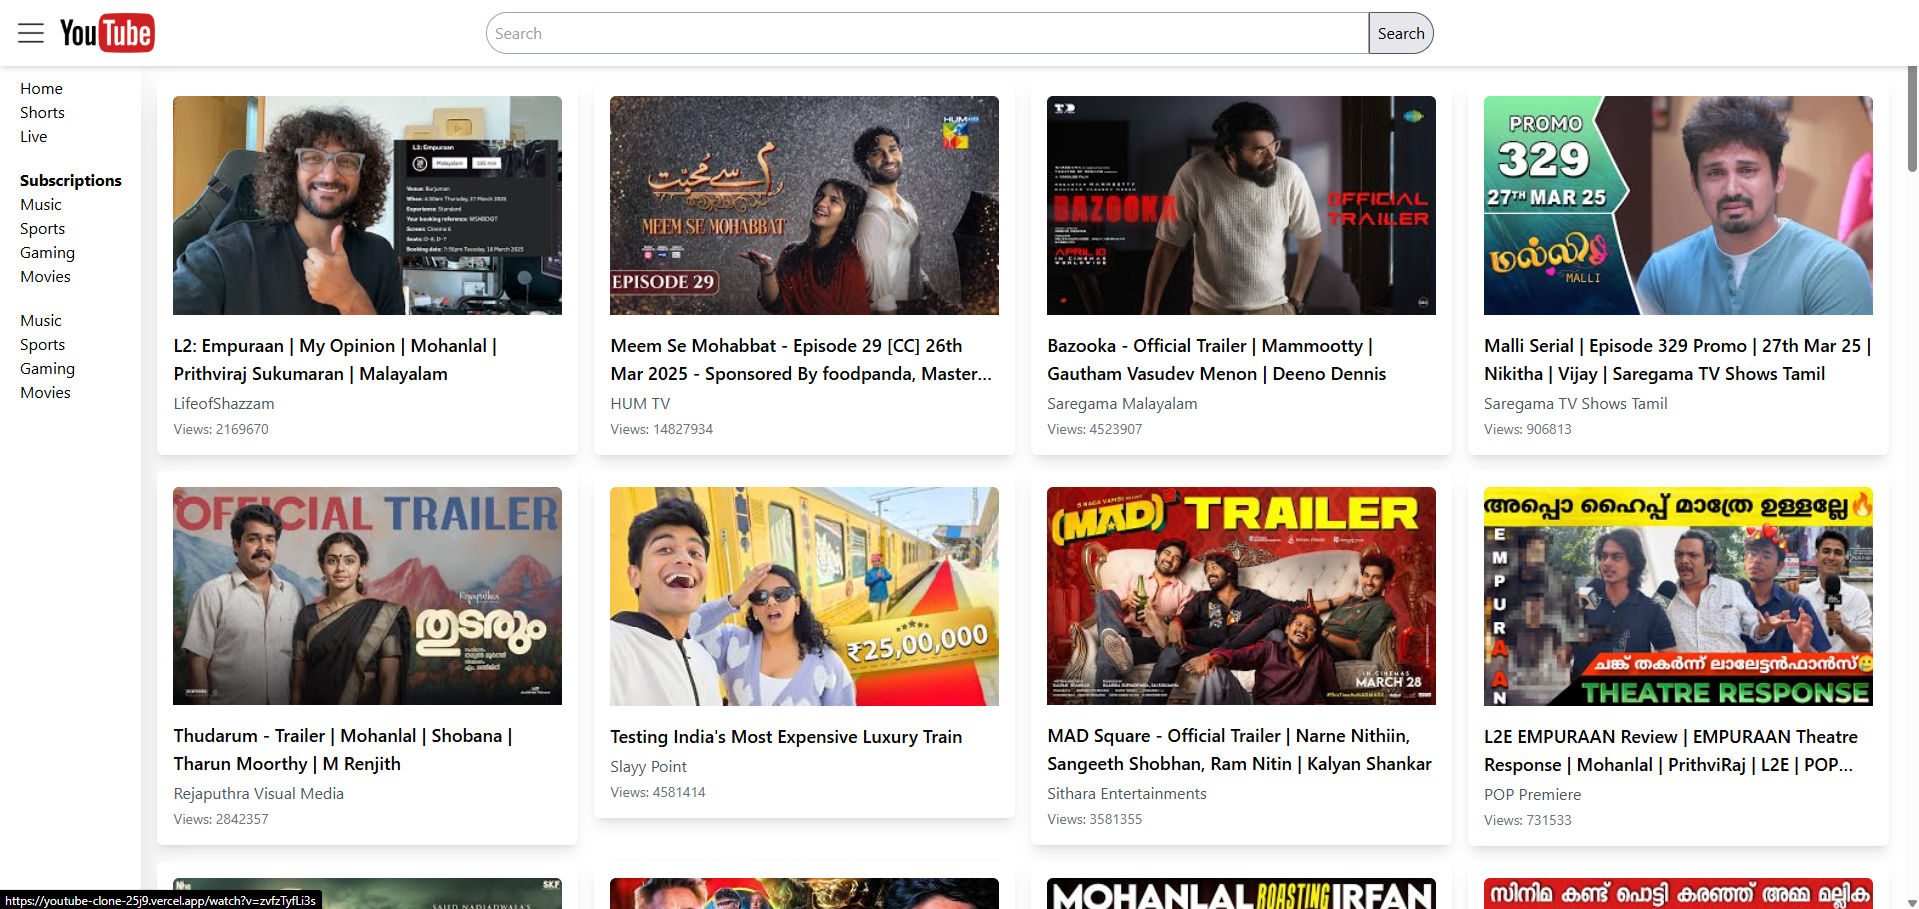Open Gaming in the lower sidebar group
The image size is (1919, 909).
pyautogui.click(x=47, y=369)
